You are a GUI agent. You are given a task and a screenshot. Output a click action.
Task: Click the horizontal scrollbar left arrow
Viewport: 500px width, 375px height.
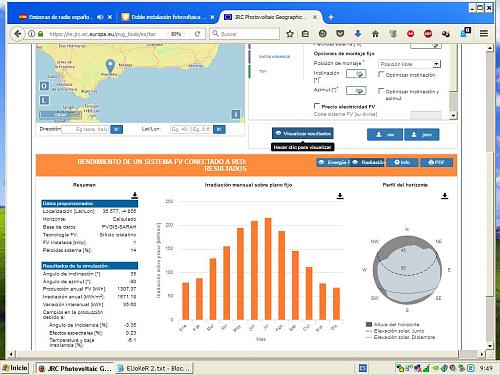tap(11, 354)
